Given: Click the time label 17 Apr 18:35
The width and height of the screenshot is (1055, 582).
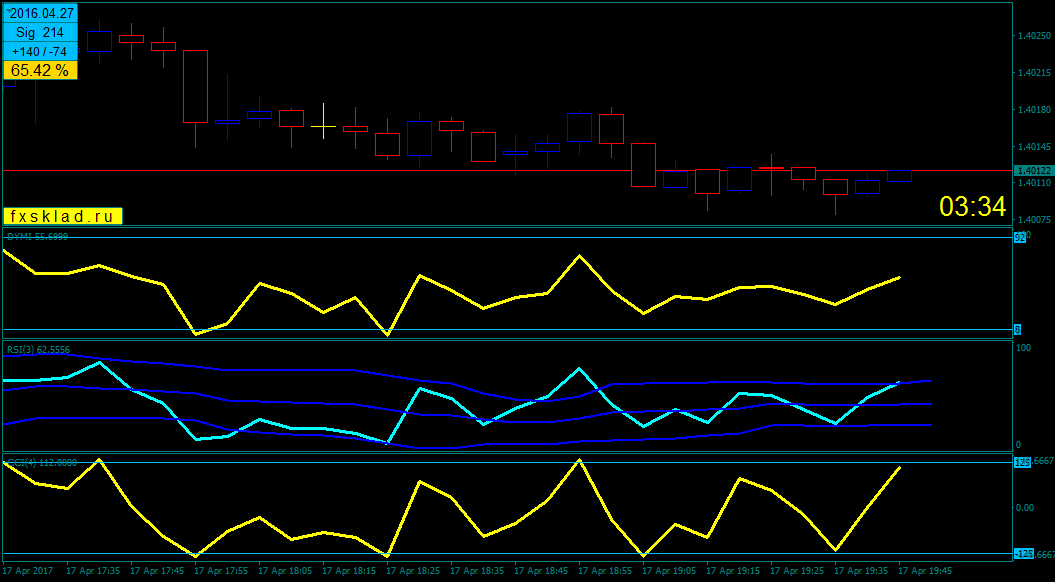Looking at the screenshot, I should (478, 571).
